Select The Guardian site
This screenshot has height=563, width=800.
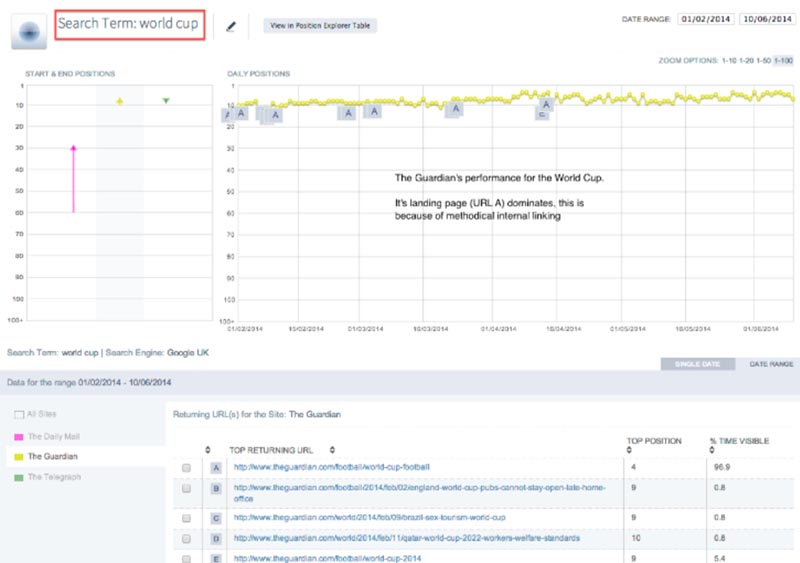tap(53, 456)
